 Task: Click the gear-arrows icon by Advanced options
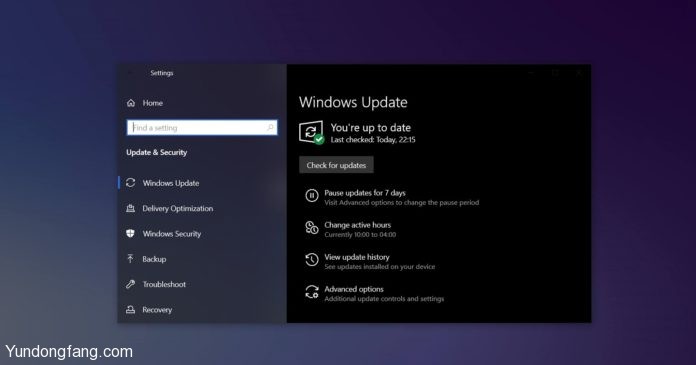(x=312, y=292)
